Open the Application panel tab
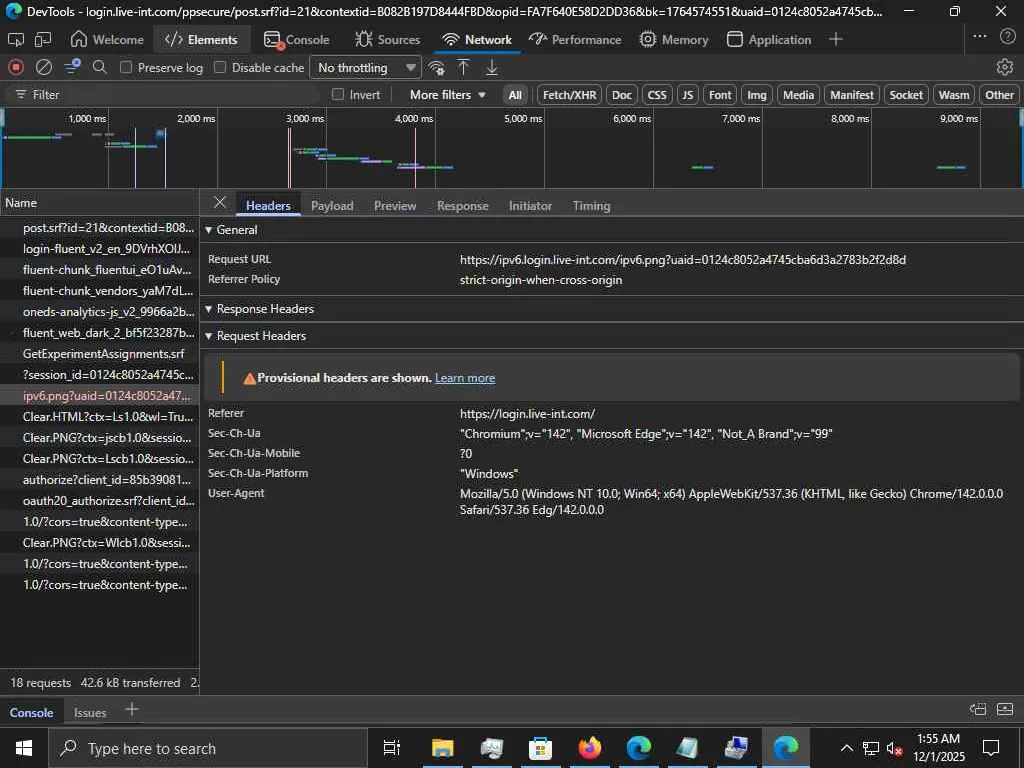 pyautogui.click(x=769, y=40)
